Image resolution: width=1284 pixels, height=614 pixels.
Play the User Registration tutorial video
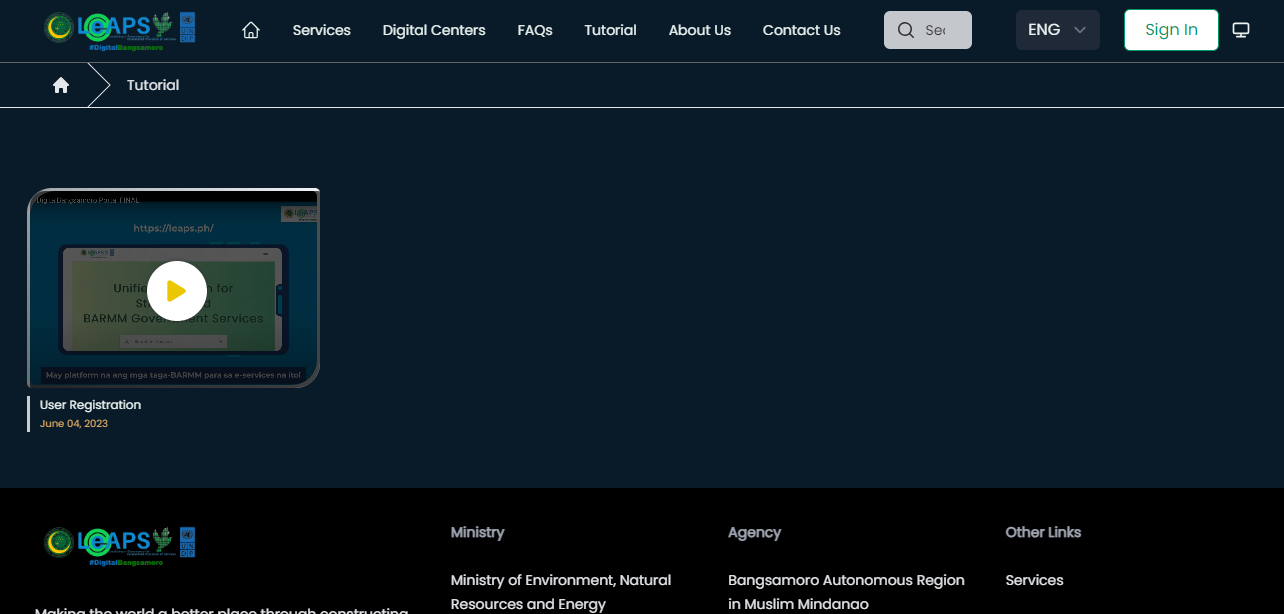pyautogui.click(x=177, y=290)
